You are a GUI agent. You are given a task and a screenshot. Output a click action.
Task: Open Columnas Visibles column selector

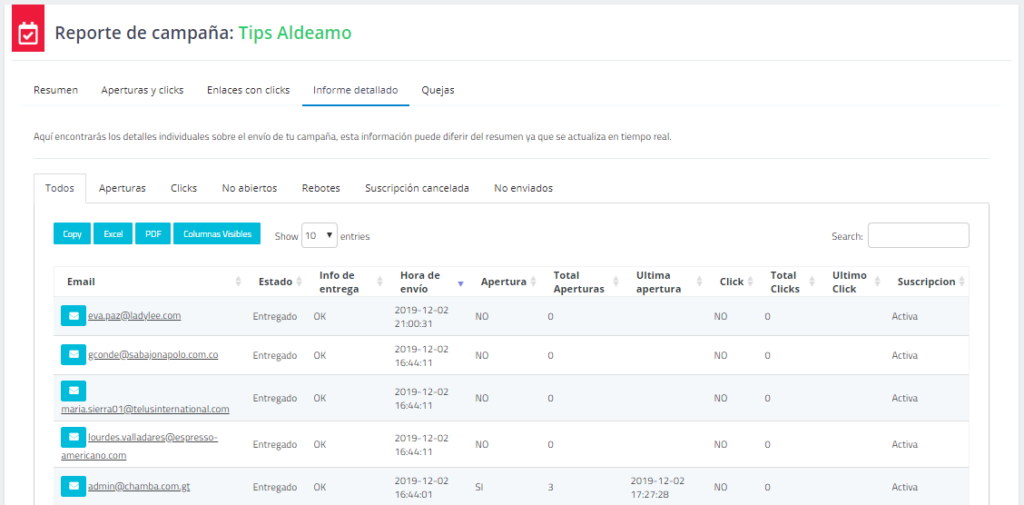coord(217,234)
